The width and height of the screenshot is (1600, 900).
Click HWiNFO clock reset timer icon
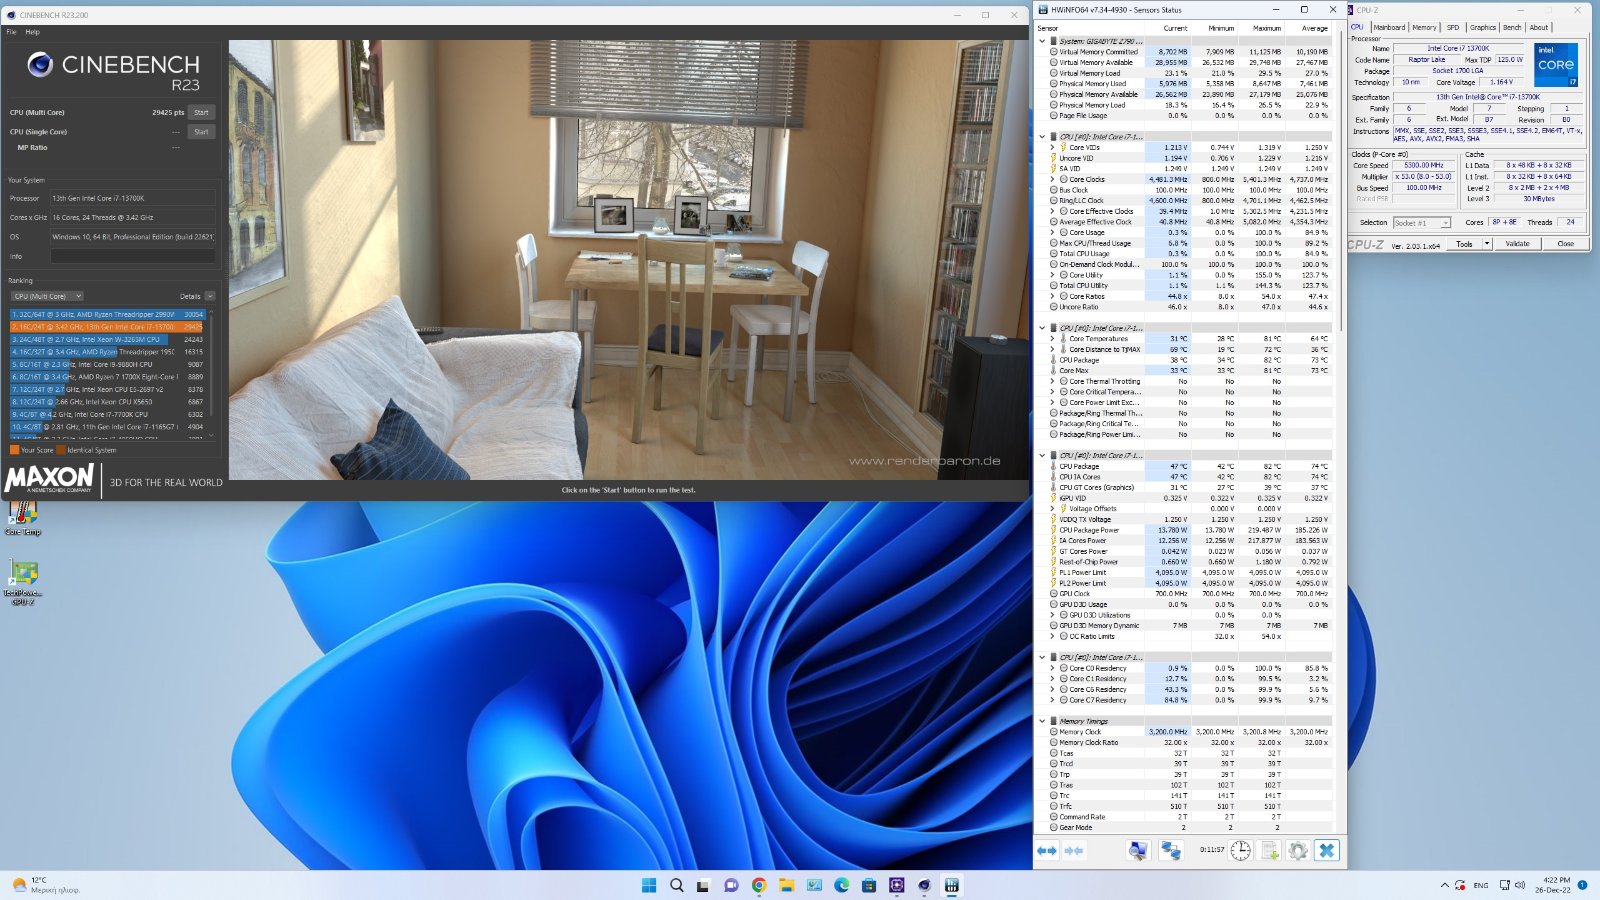1240,851
